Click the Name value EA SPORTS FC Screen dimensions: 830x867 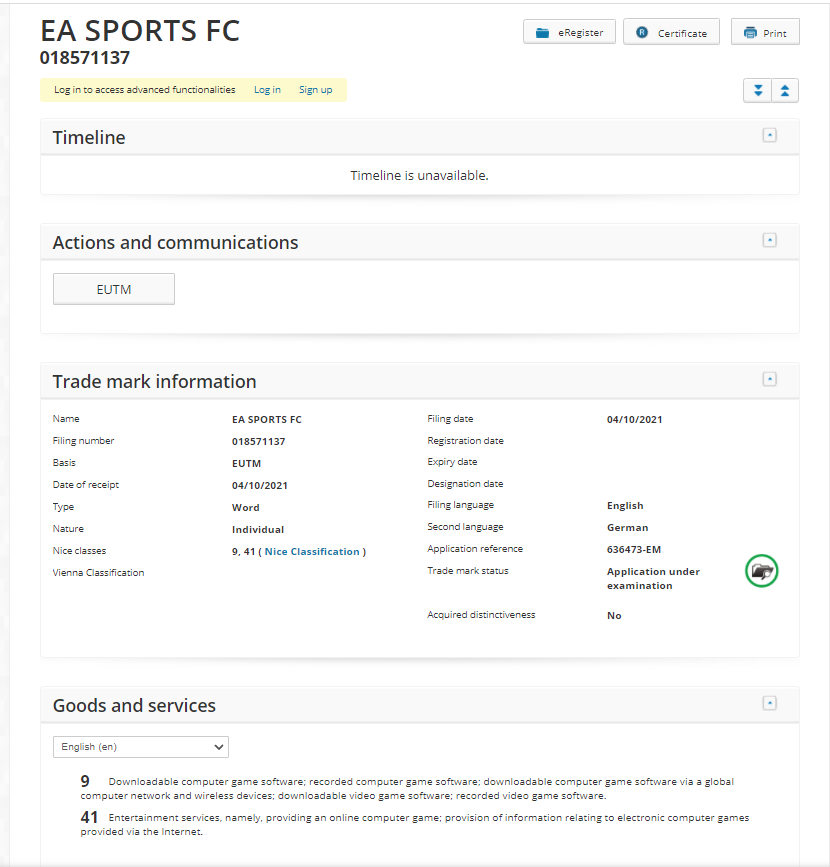pos(267,420)
